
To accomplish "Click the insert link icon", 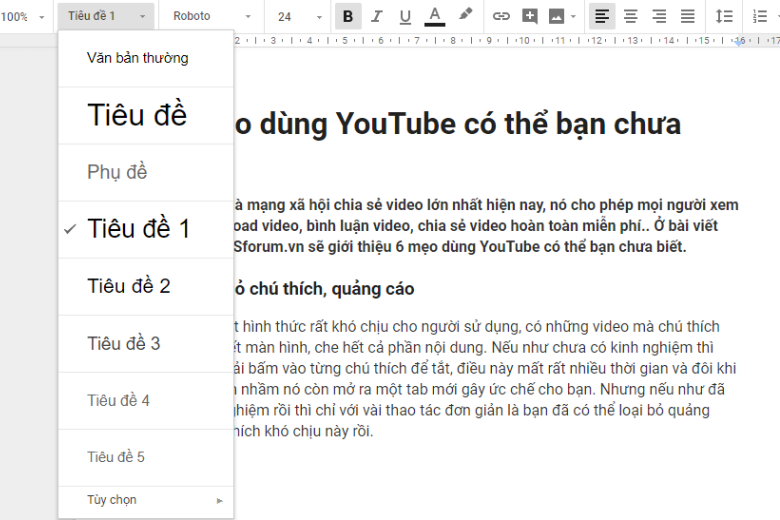I will pyautogui.click(x=502, y=16).
